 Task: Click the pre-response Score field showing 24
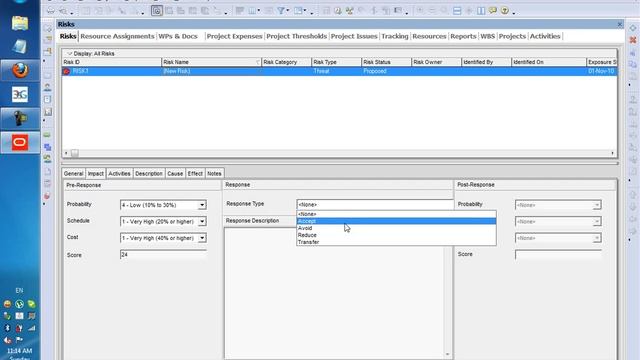163,255
